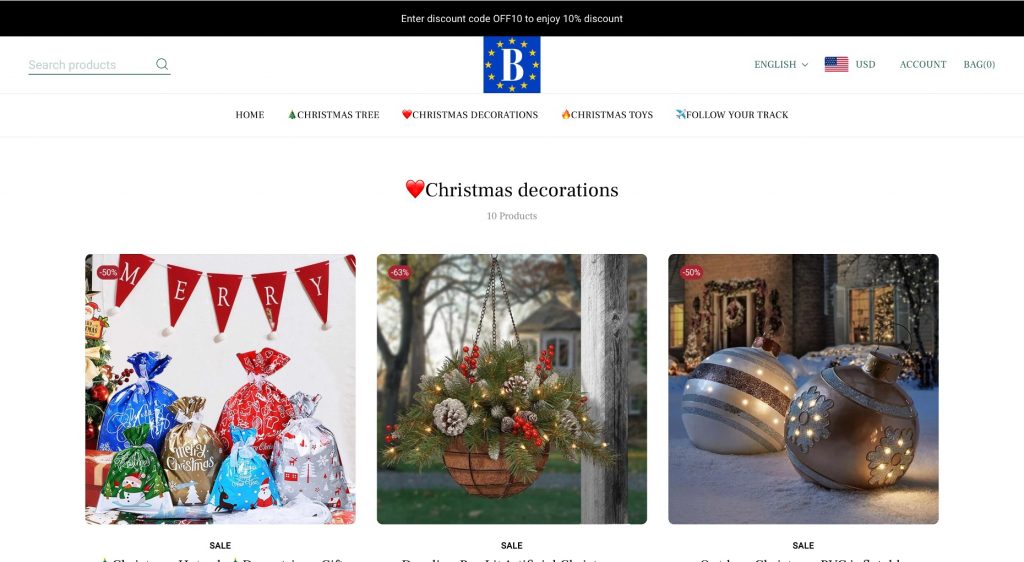Click the US flag currency icon
Screen dimensions: 1024x562
point(836,65)
